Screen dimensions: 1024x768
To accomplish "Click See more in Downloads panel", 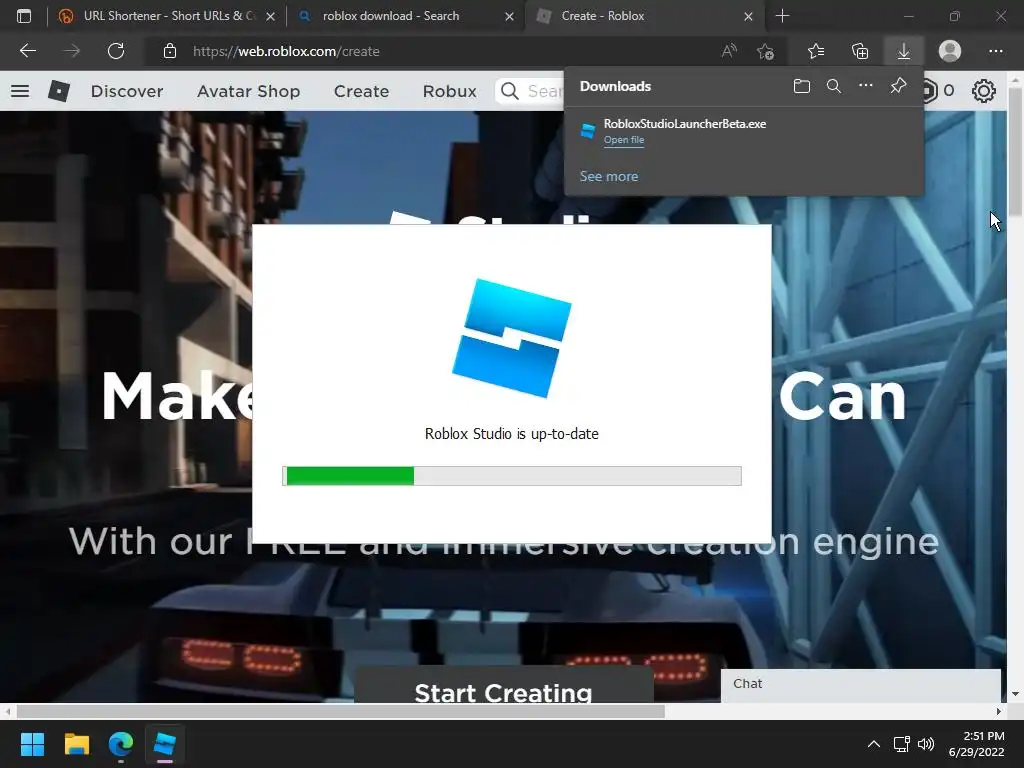I will coord(609,176).
